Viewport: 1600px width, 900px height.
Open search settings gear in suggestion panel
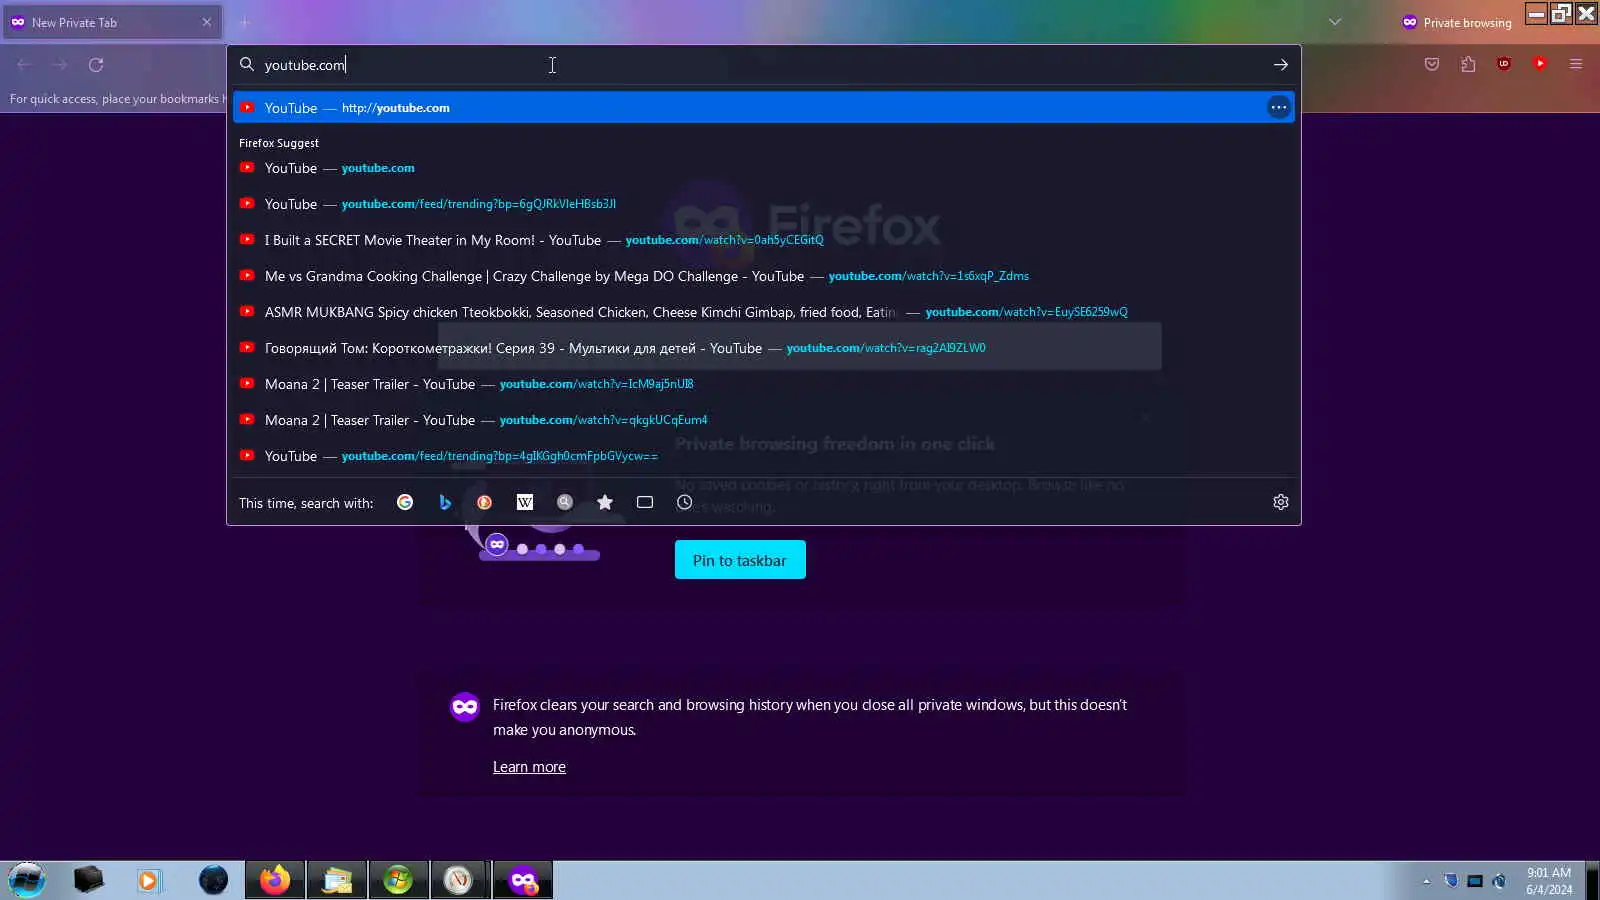[x=1281, y=502]
